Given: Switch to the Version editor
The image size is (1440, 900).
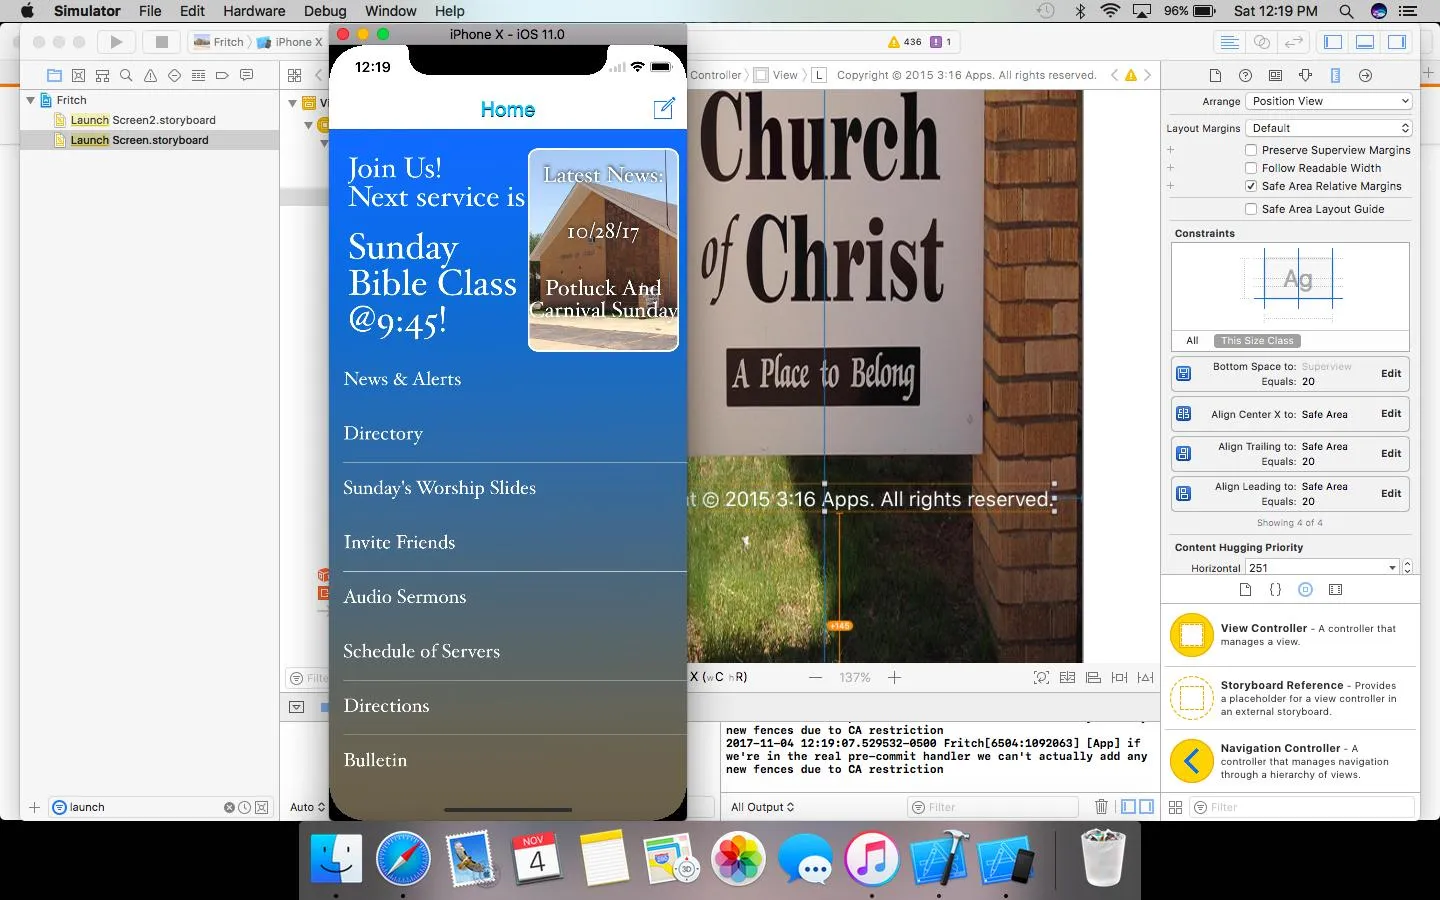Looking at the screenshot, I should pos(1294,42).
